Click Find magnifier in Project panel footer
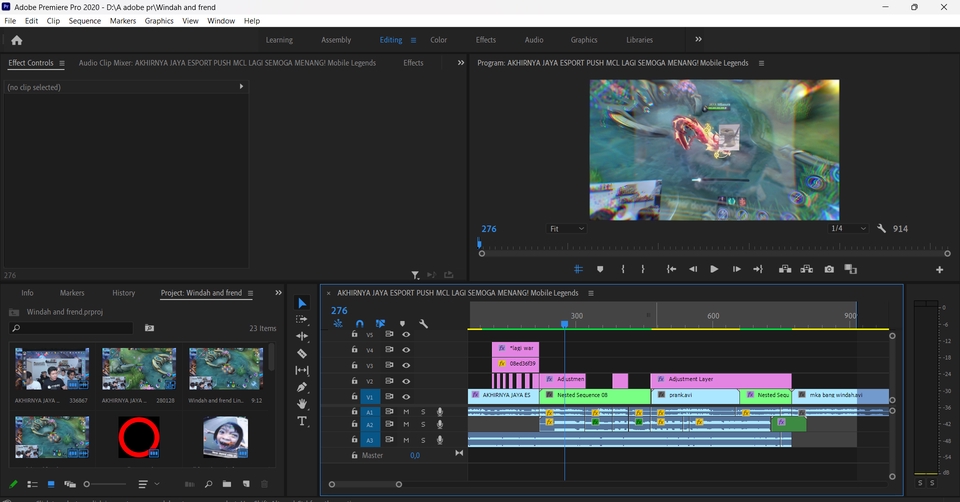 [x=208, y=484]
